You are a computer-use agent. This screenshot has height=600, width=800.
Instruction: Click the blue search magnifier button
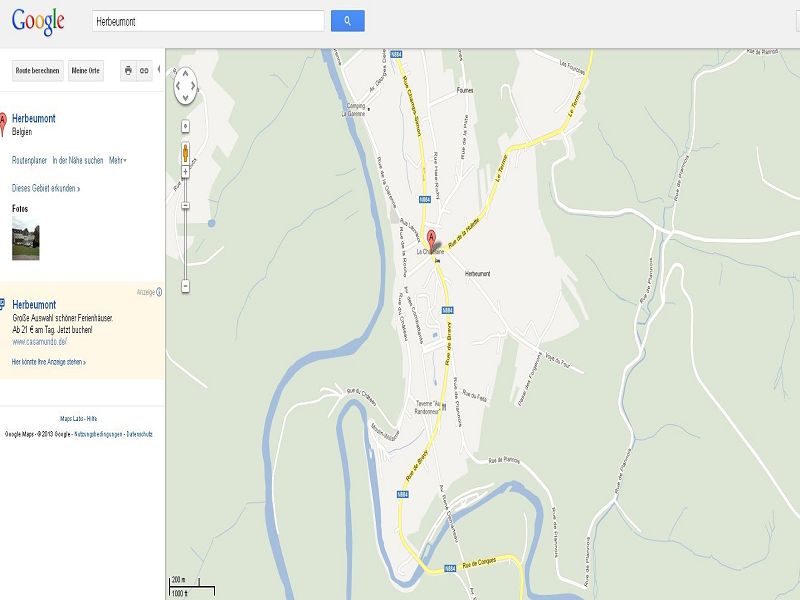(x=347, y=20)
